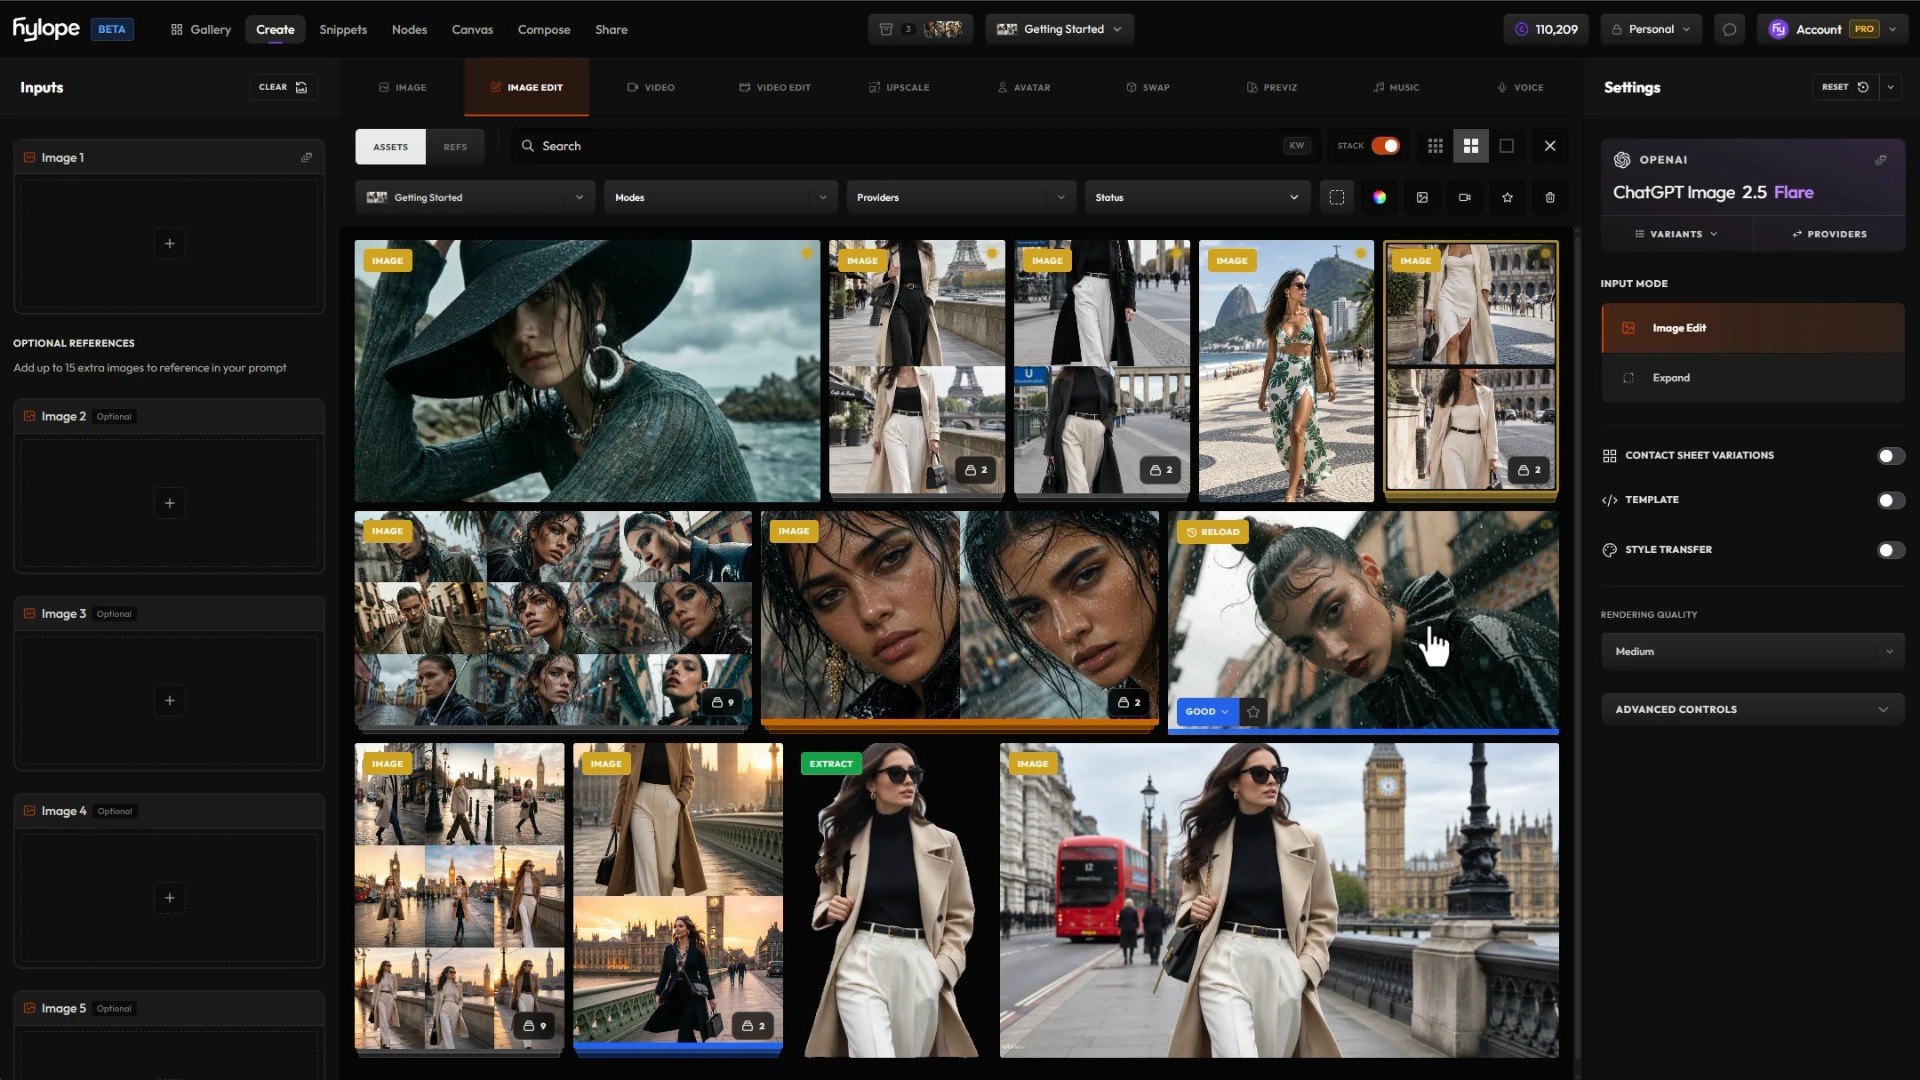Expand Advanced Controls section
Screen dimensions: 1920x1080
coord(1752,710)
